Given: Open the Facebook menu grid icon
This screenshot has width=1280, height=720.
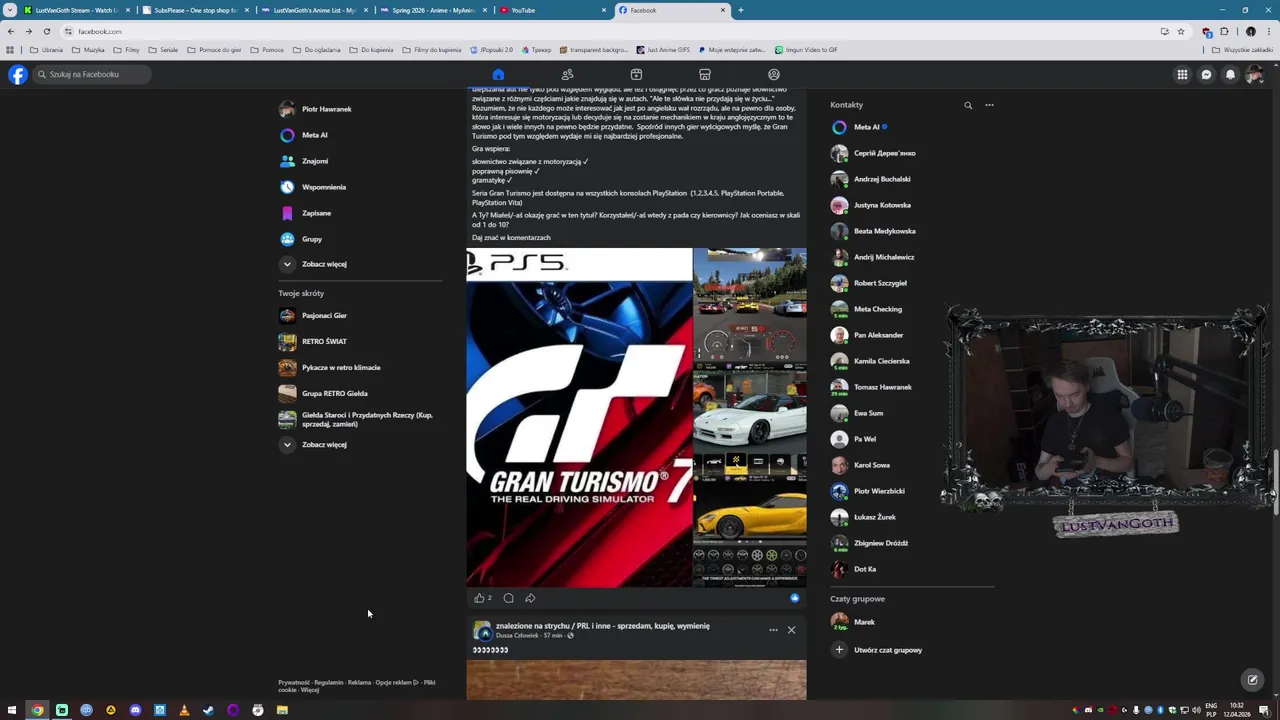Looking at the screenshot, I should click(1182, 74).
